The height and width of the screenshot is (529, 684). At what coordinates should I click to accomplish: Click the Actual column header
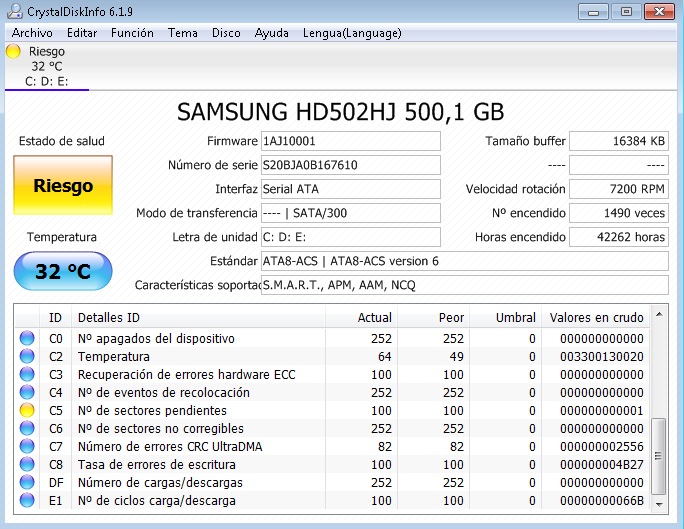pos(361,317)
